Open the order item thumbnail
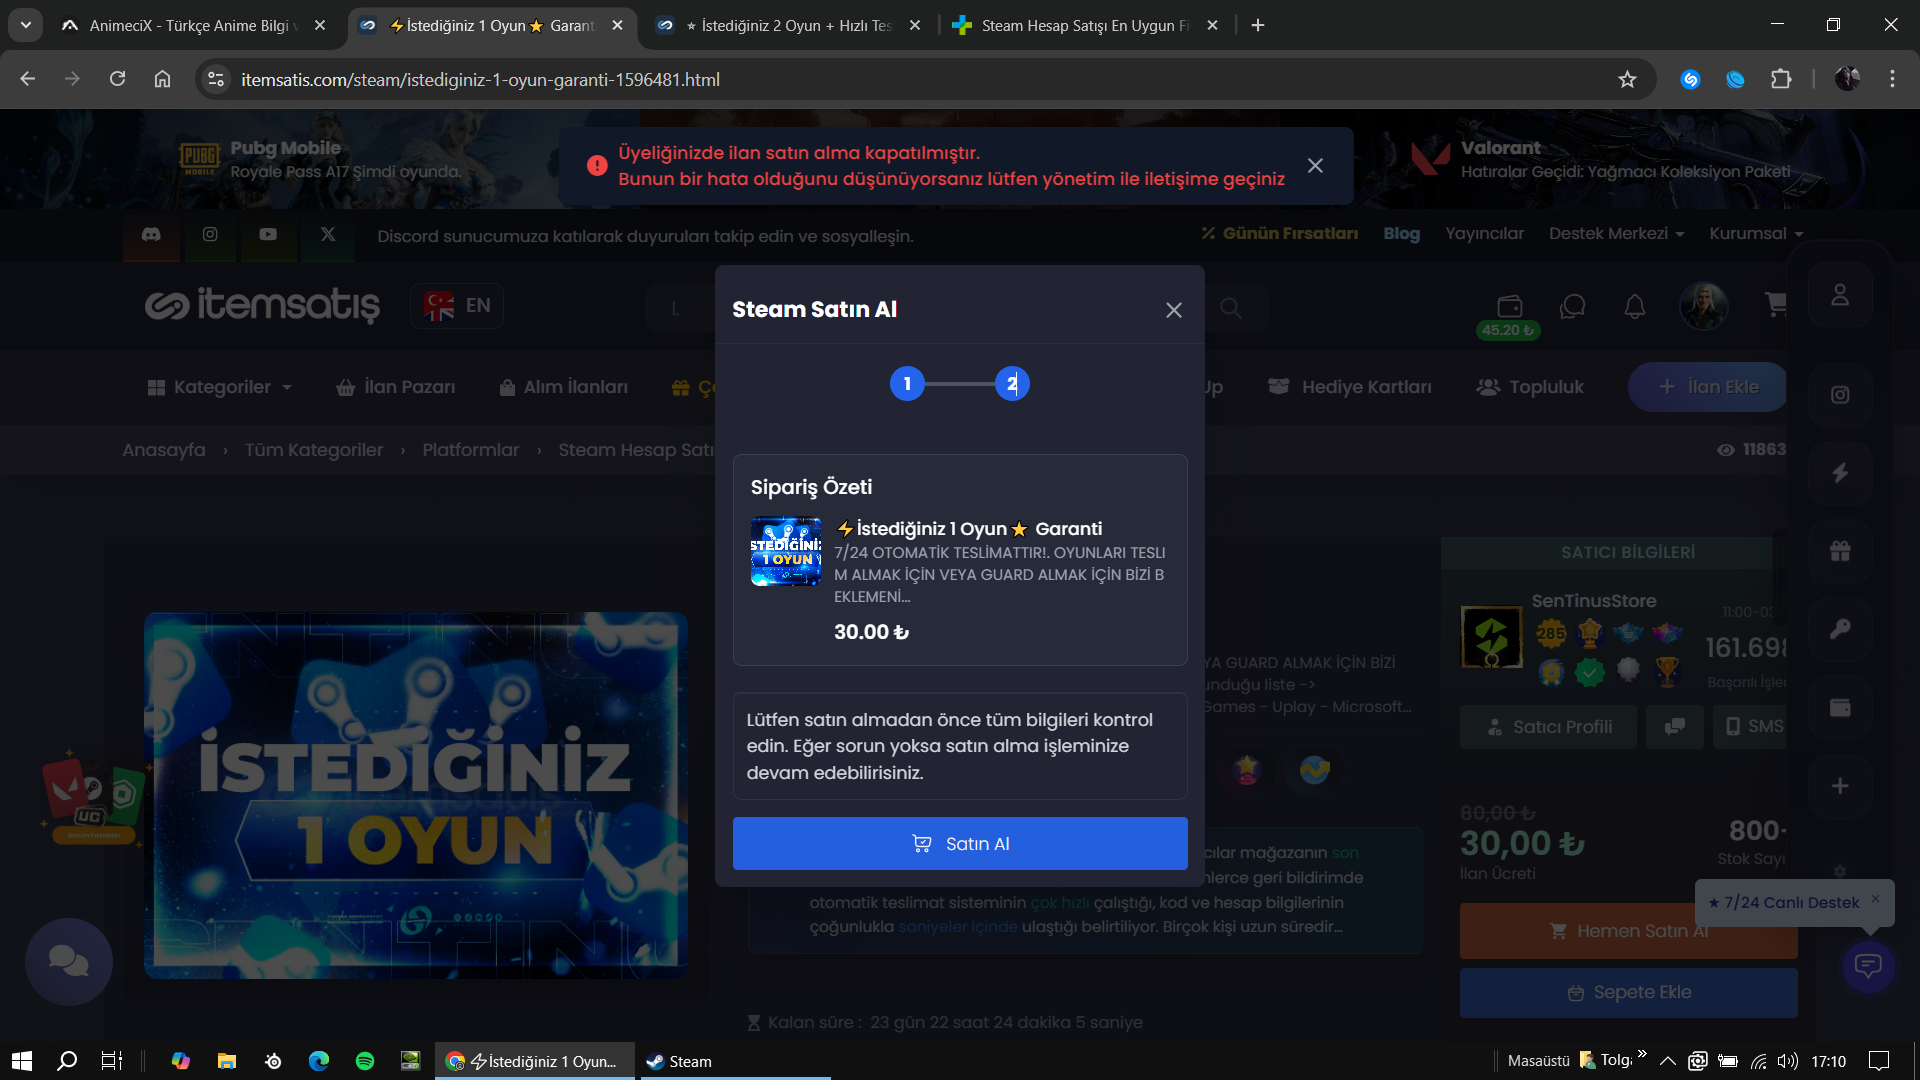1920x1080 pixels. (786, 551)
